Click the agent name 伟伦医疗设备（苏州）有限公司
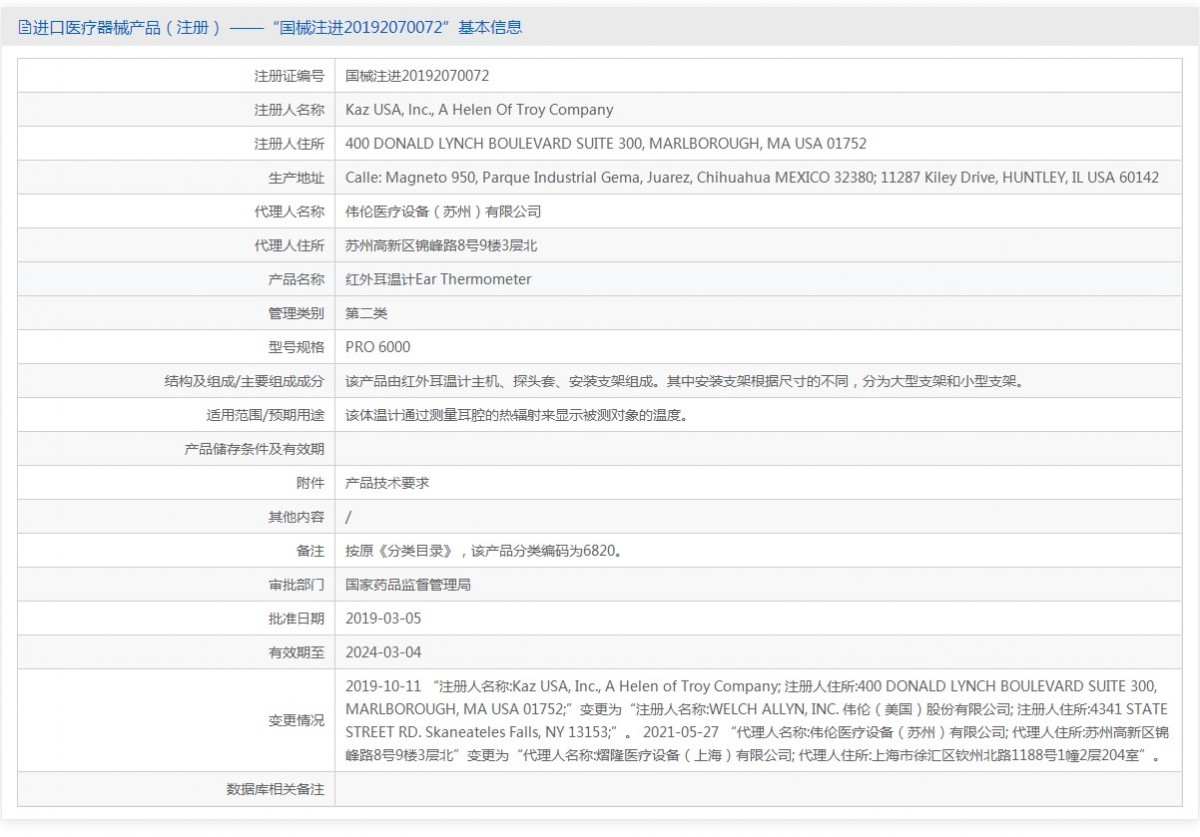1200x837 pixels. click(443, 212)
